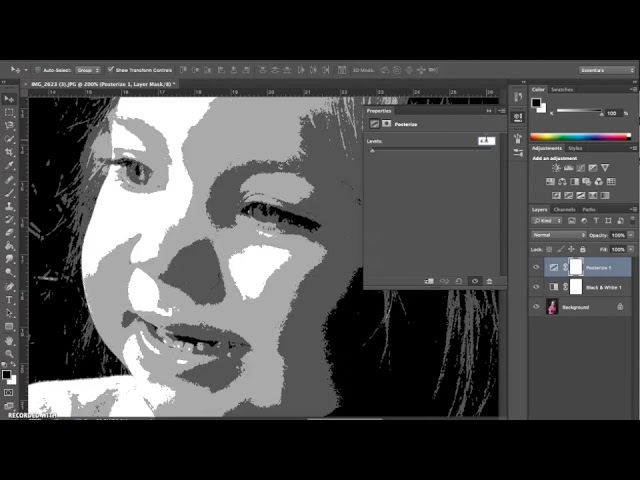Select the Move tool in the toolbar

tap(9, 99)
